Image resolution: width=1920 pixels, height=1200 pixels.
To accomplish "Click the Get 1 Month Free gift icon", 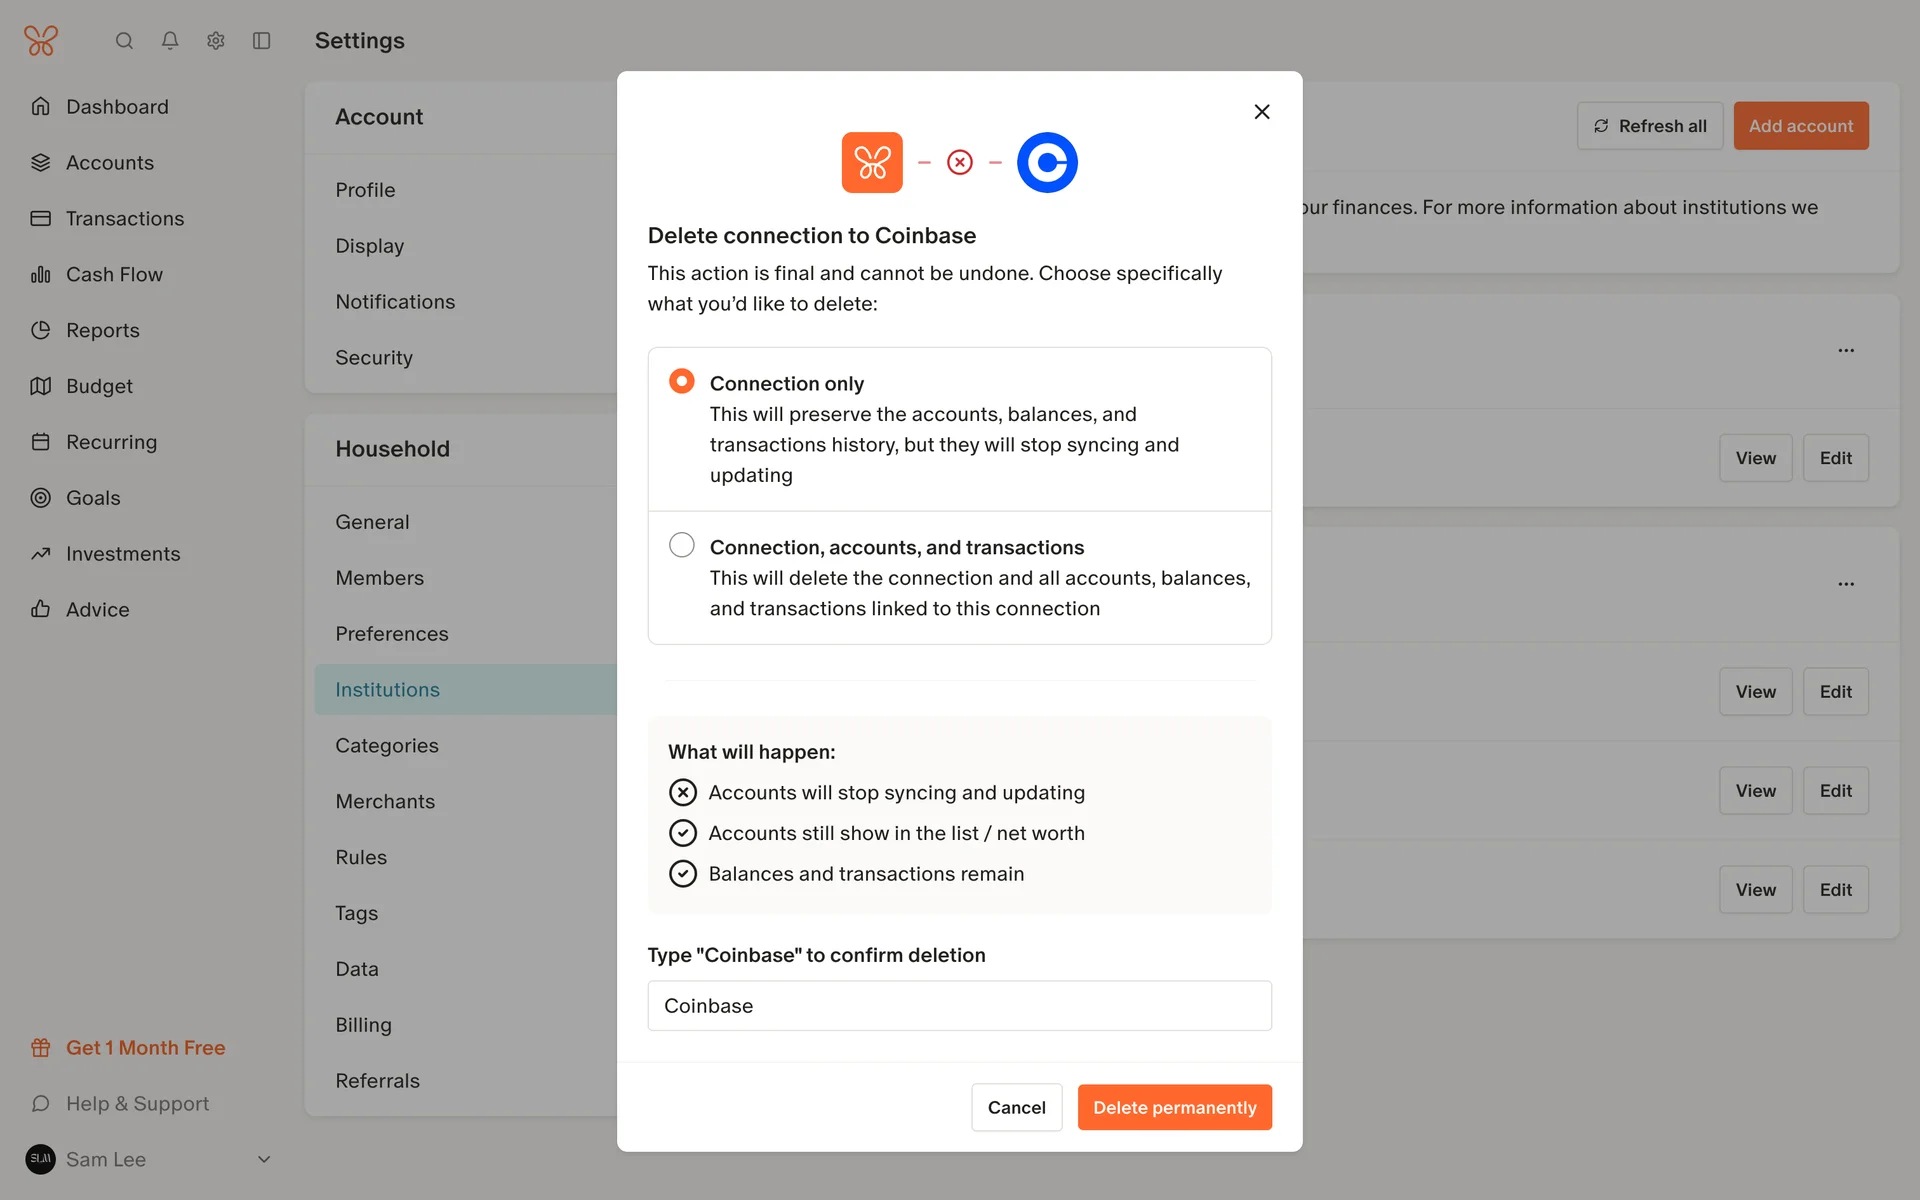I will 41,1048.
